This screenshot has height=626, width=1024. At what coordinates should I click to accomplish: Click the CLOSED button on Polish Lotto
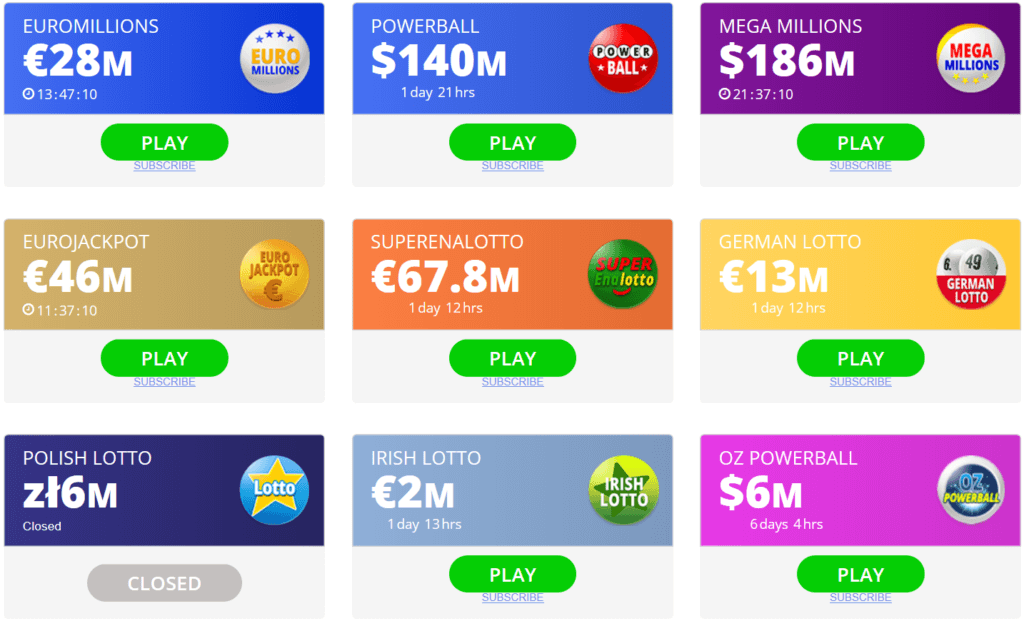(x=163, y=583)
